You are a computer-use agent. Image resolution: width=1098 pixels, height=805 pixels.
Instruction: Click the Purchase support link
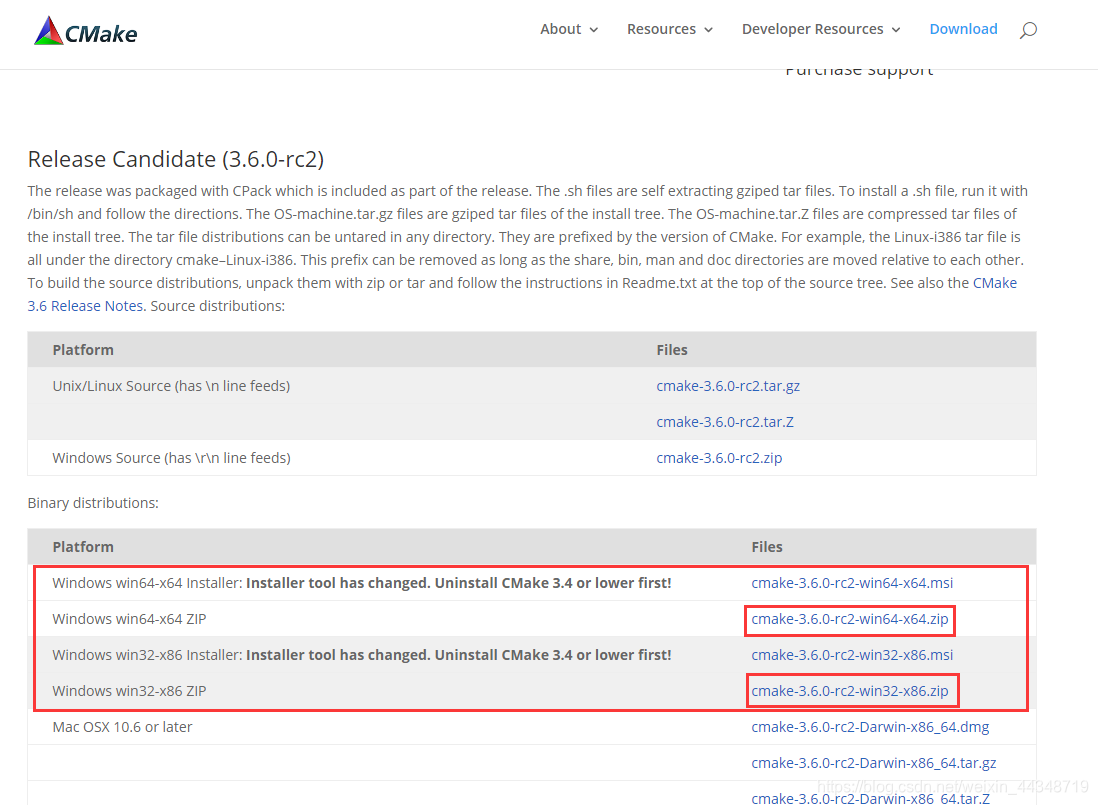point(858,68)
